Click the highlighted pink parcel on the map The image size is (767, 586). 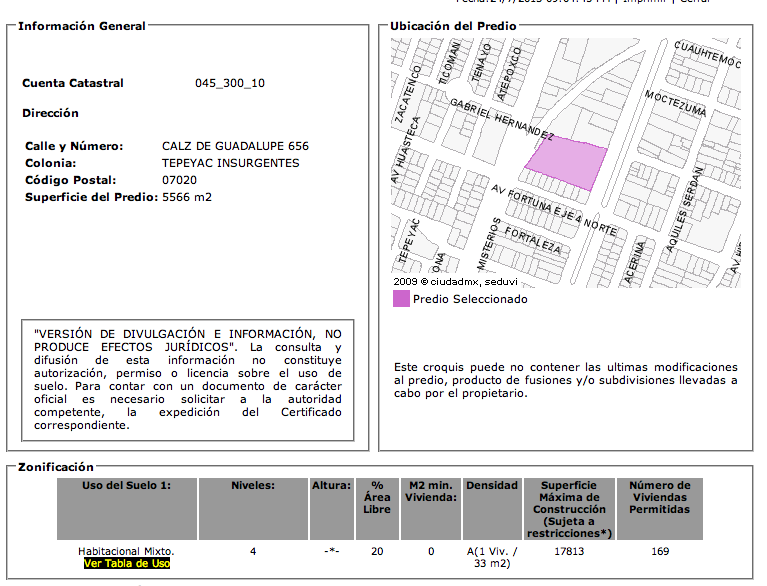coord(567,162)
